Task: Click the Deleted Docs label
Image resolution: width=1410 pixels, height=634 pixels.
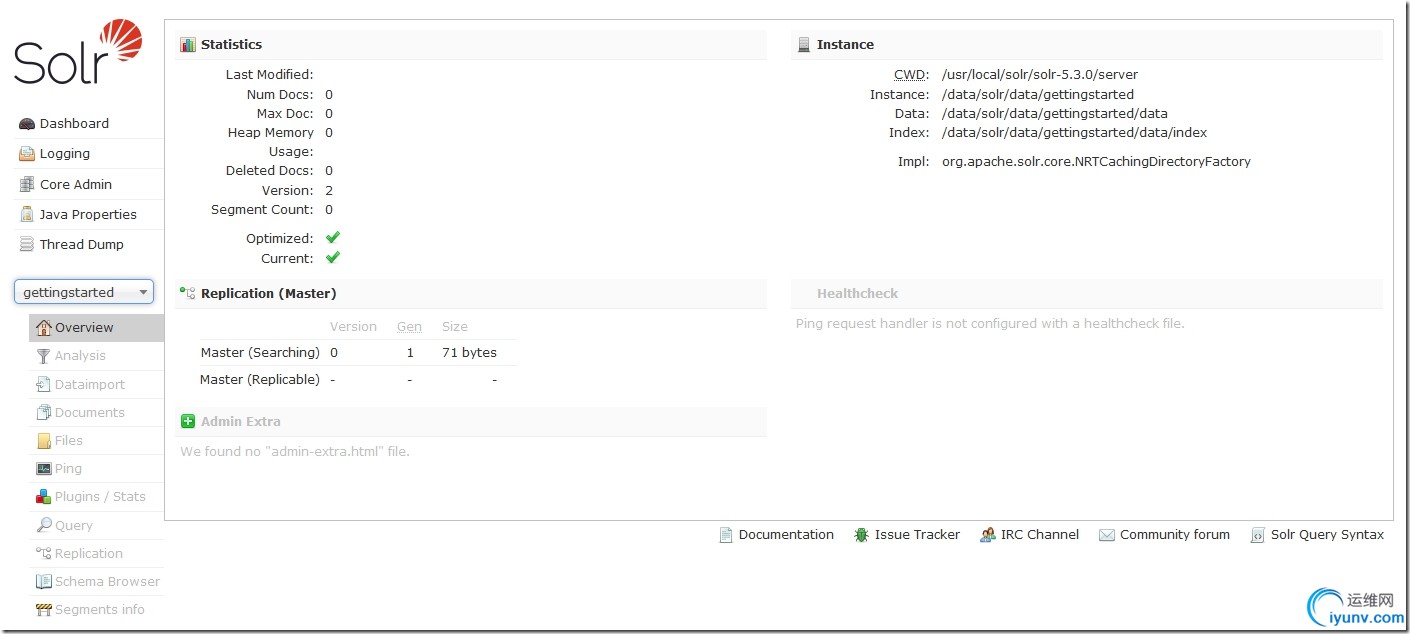Action: 270,171
